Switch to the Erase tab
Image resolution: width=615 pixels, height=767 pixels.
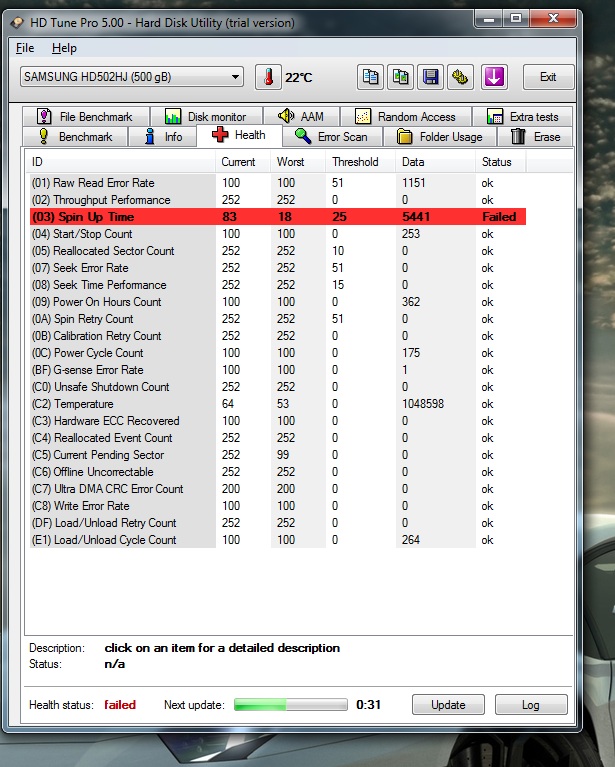pyautogui.click(x=535, y=136)
